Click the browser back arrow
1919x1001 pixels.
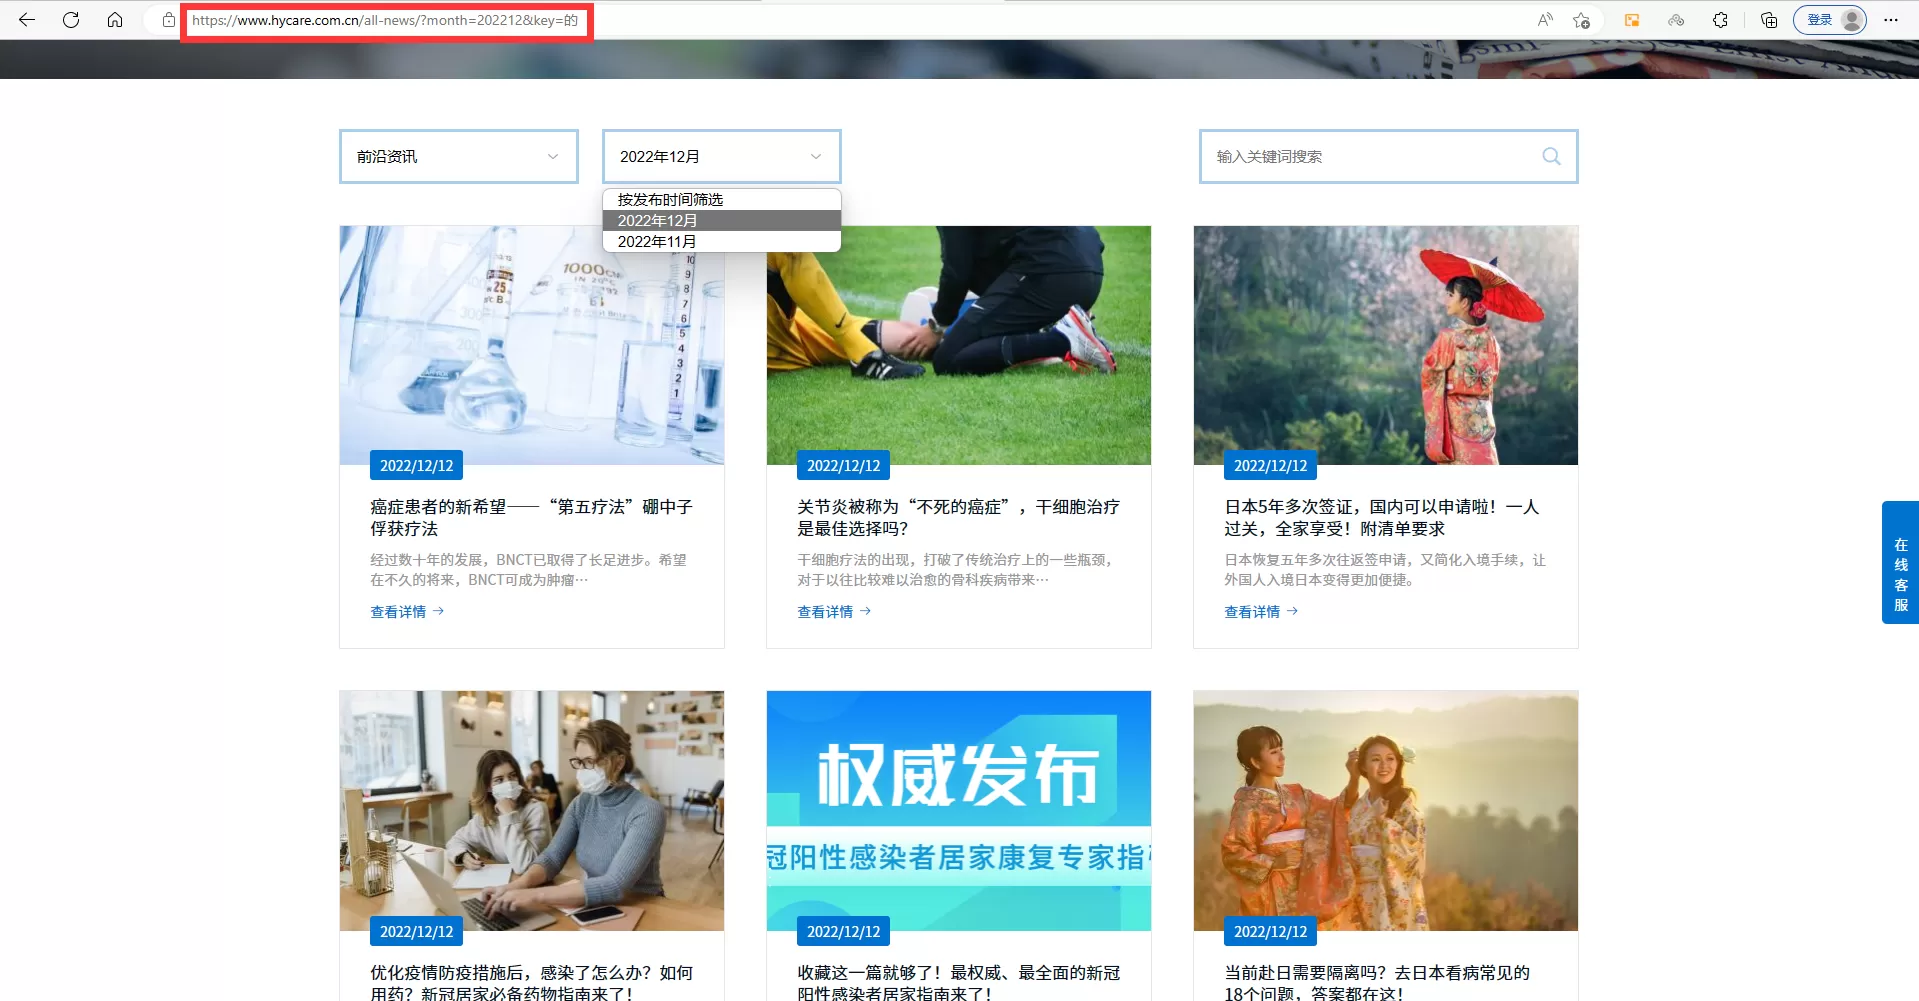point(27,20)
